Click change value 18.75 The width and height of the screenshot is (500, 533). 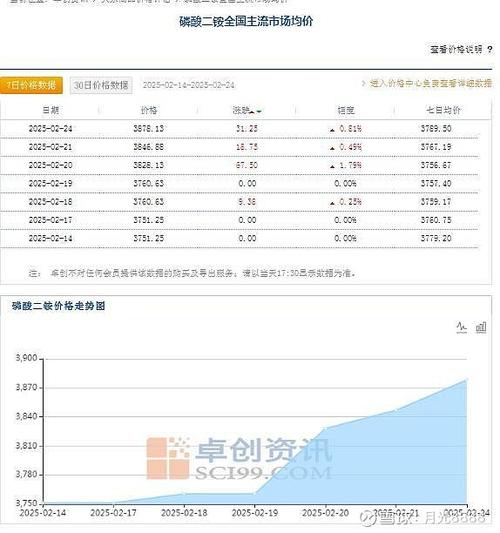click(247, 147)
